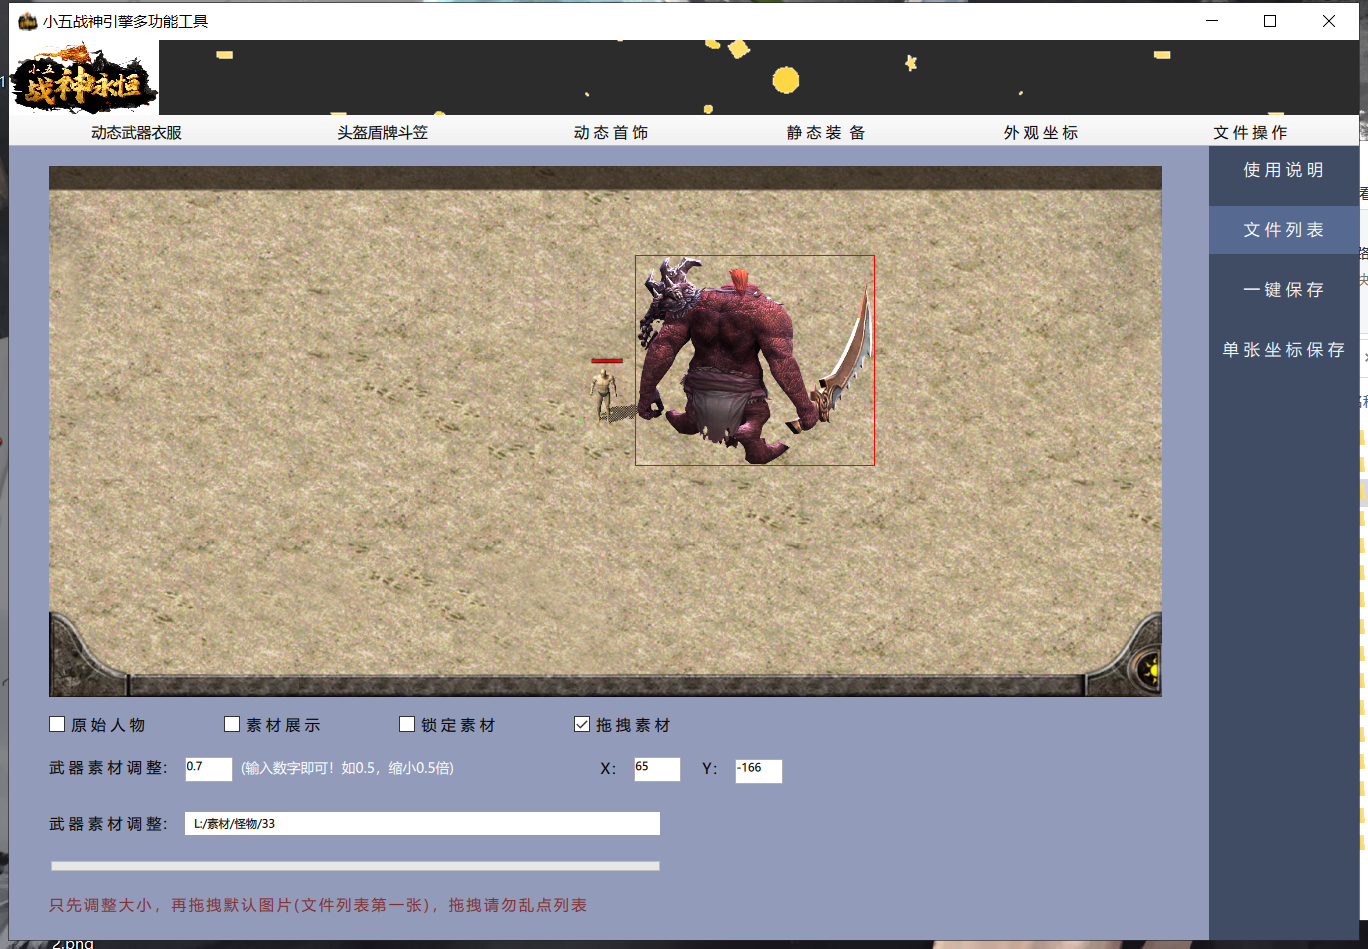Click the scale hint text 输入数字即可
Screen dimensions: 1368x949
[347, 769]
